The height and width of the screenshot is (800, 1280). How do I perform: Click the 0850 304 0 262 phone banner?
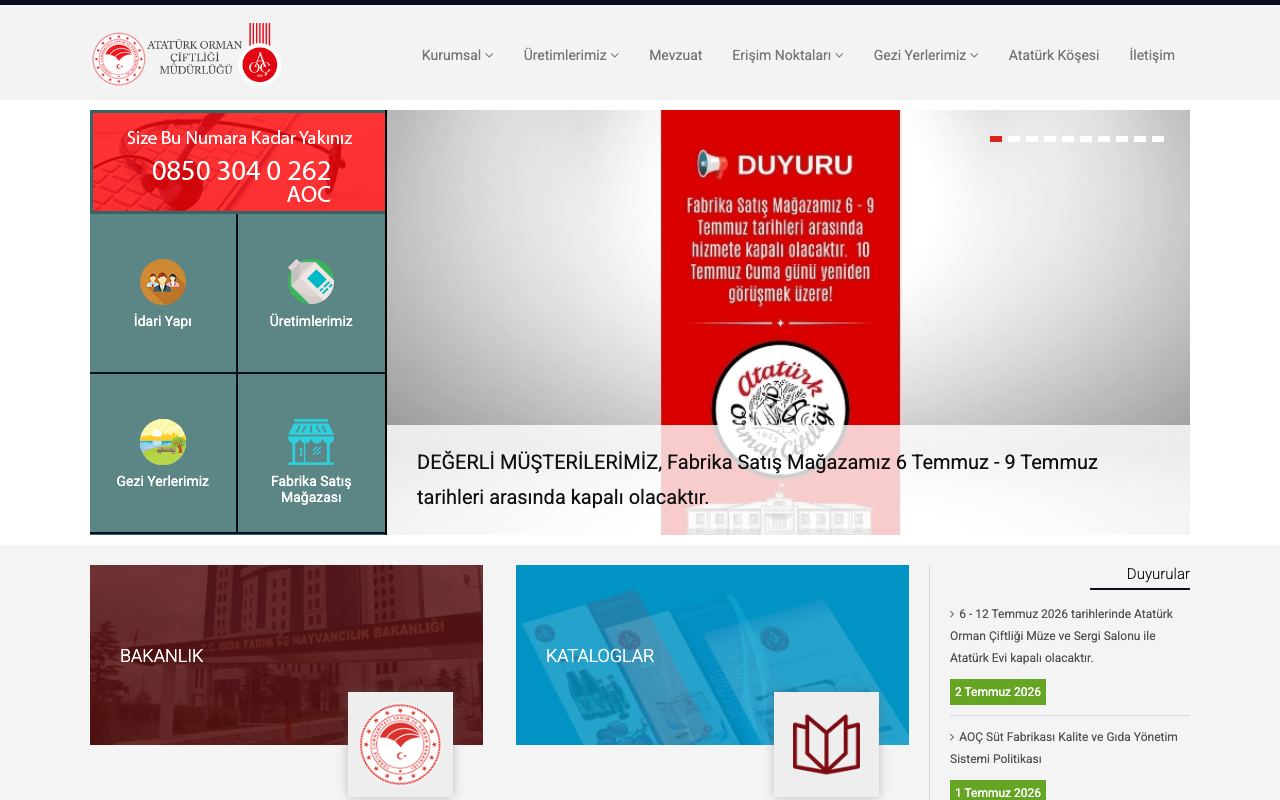(x=239, y=162)
